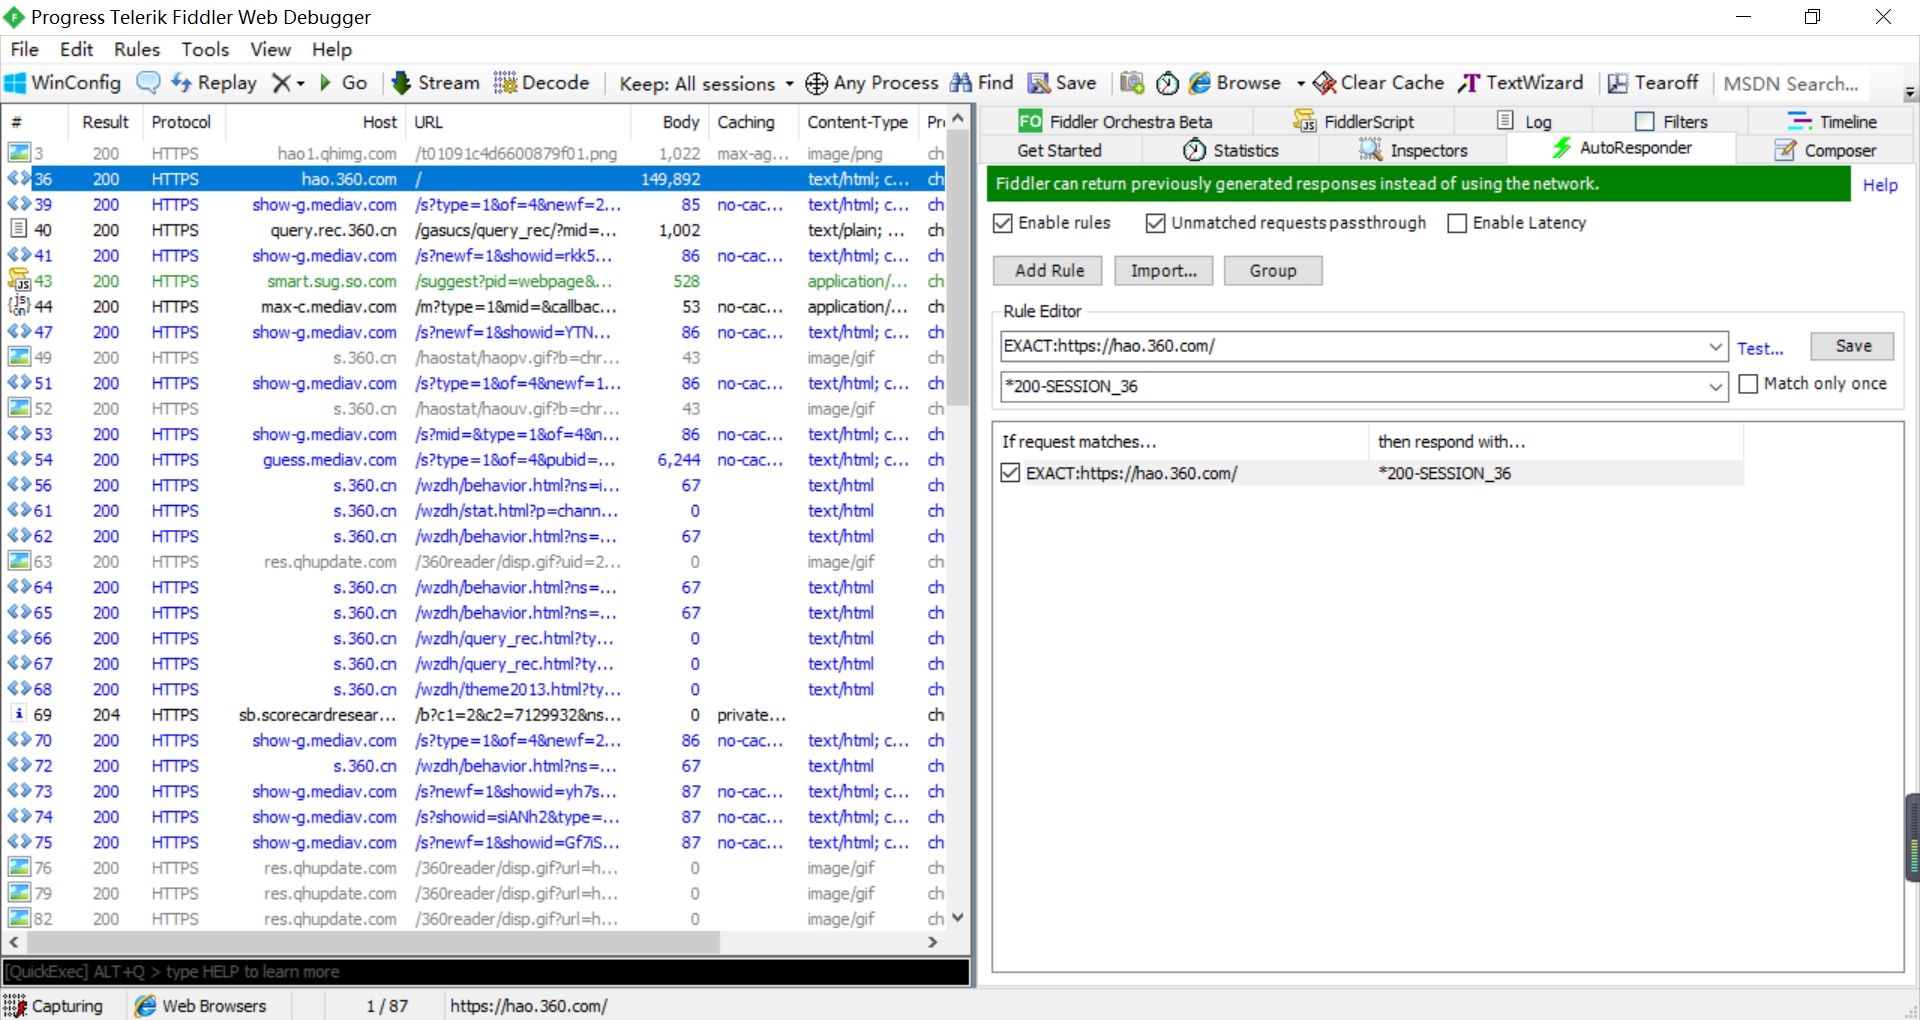Open the Statistics tab
This screenshot has width=1920, height=1020.
tap(1231, 151)
